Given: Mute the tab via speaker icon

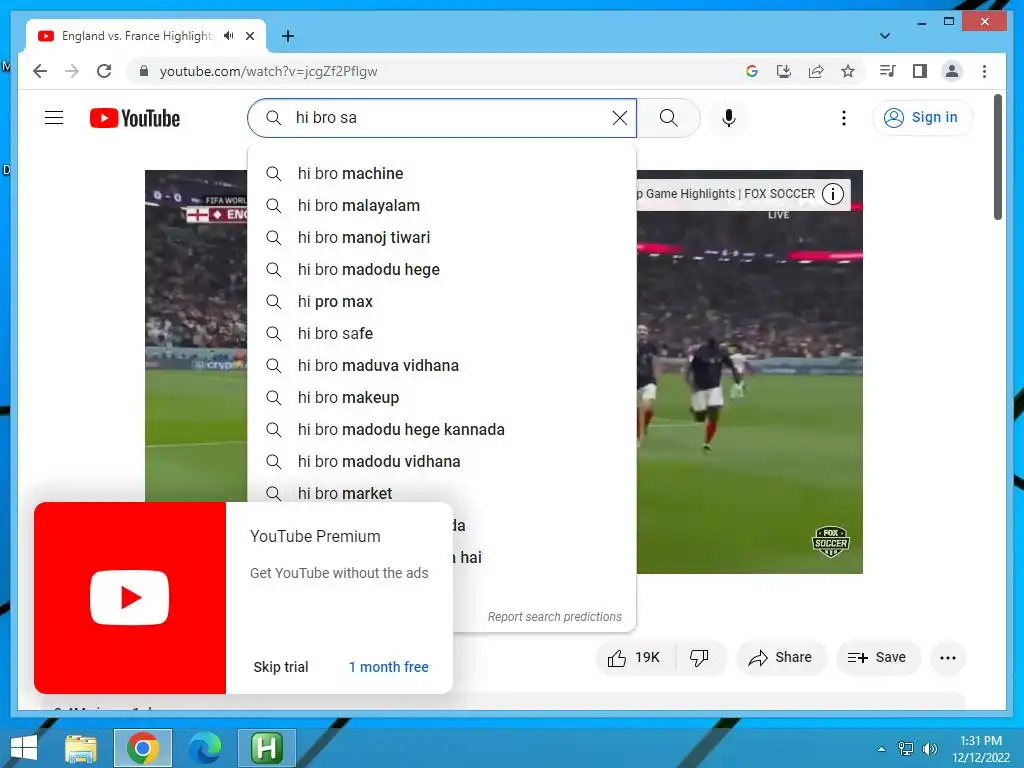Looking at the screenshot, I should tap(228, 36).
